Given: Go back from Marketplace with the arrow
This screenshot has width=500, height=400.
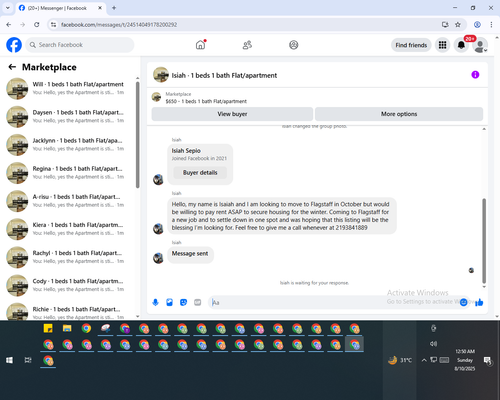Looking at the screenshot, I should (12, 67).
